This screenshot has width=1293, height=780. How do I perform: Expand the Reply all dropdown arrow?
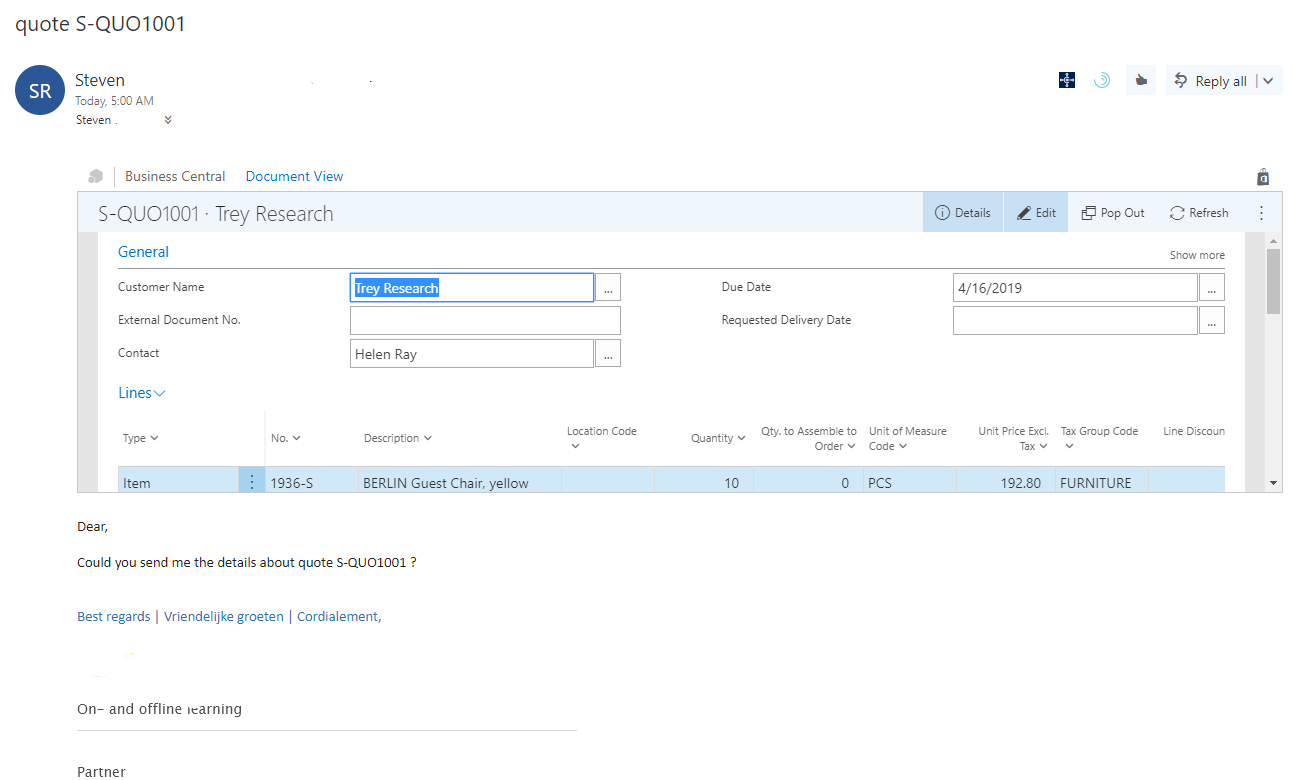[x=1268, y=81]
